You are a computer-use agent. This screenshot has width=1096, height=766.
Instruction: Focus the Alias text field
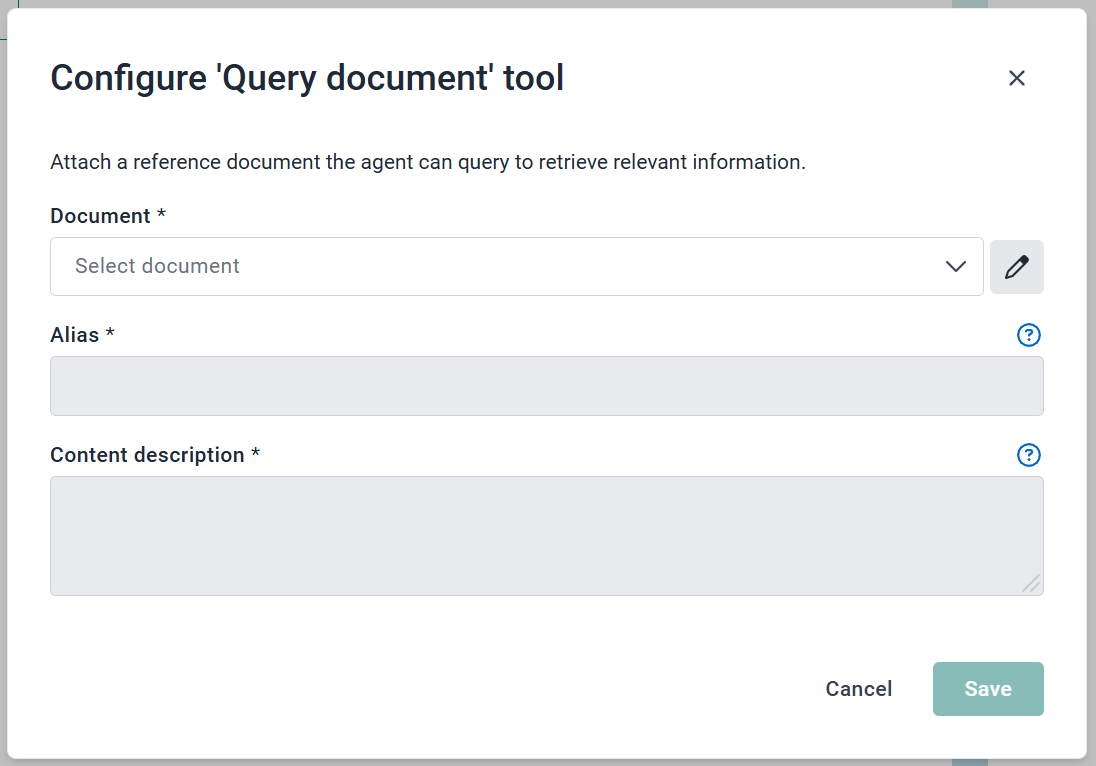click(x=546, y=386)
